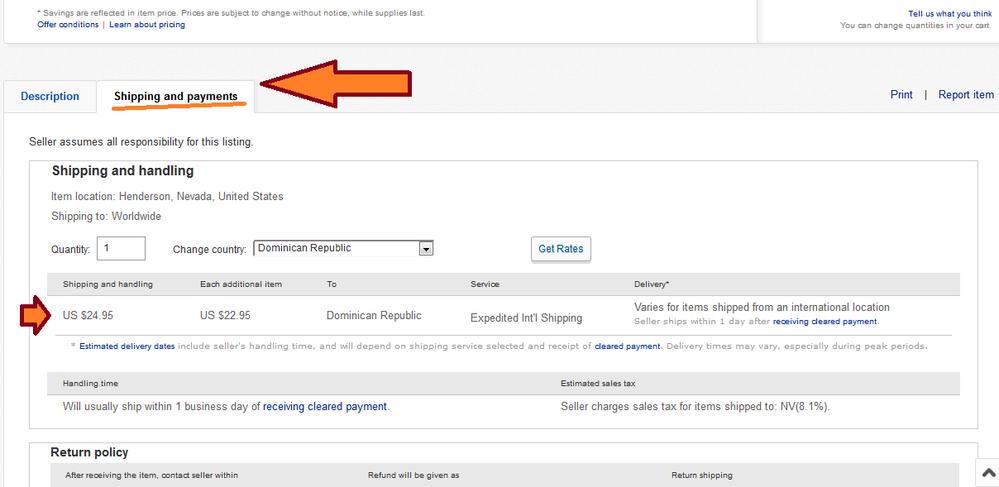Open the Offer conditions link

point(68,24)
